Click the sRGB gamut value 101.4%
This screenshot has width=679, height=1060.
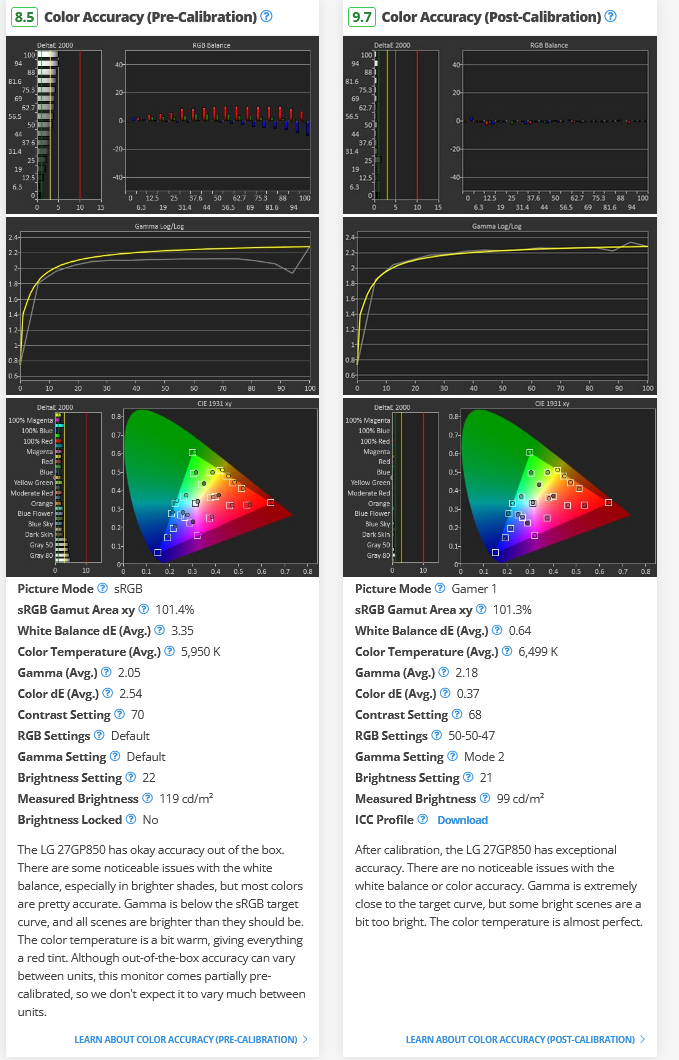(174, 610)
